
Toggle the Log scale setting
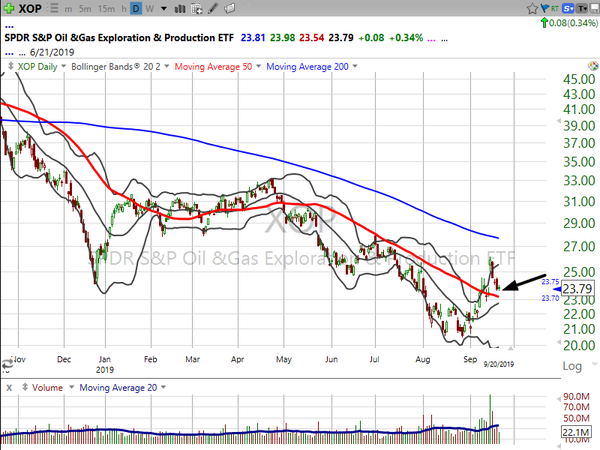[574, 366]
